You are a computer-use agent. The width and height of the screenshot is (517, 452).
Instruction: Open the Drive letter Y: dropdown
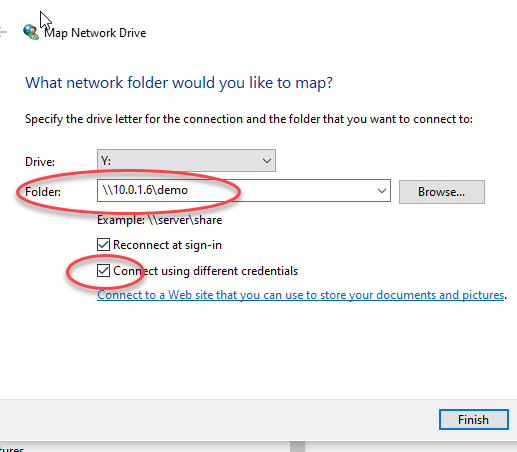tap(186, 161)
